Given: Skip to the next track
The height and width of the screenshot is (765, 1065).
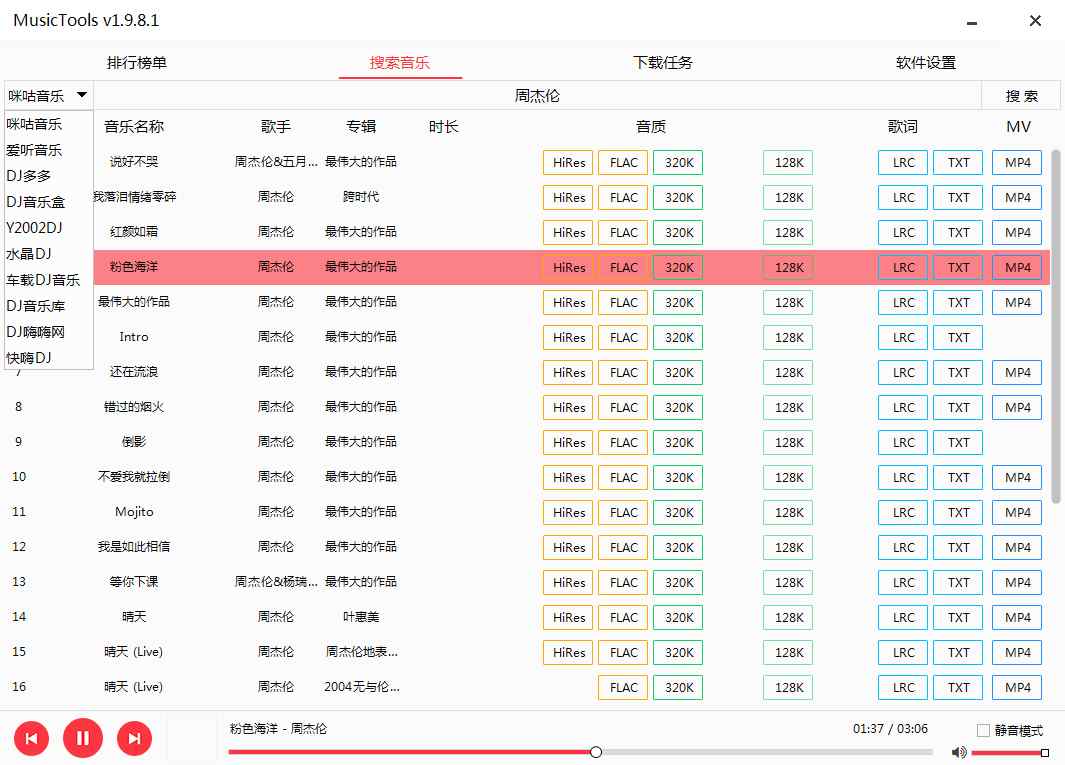Looking at the screenshot, I should coord(134,739).
